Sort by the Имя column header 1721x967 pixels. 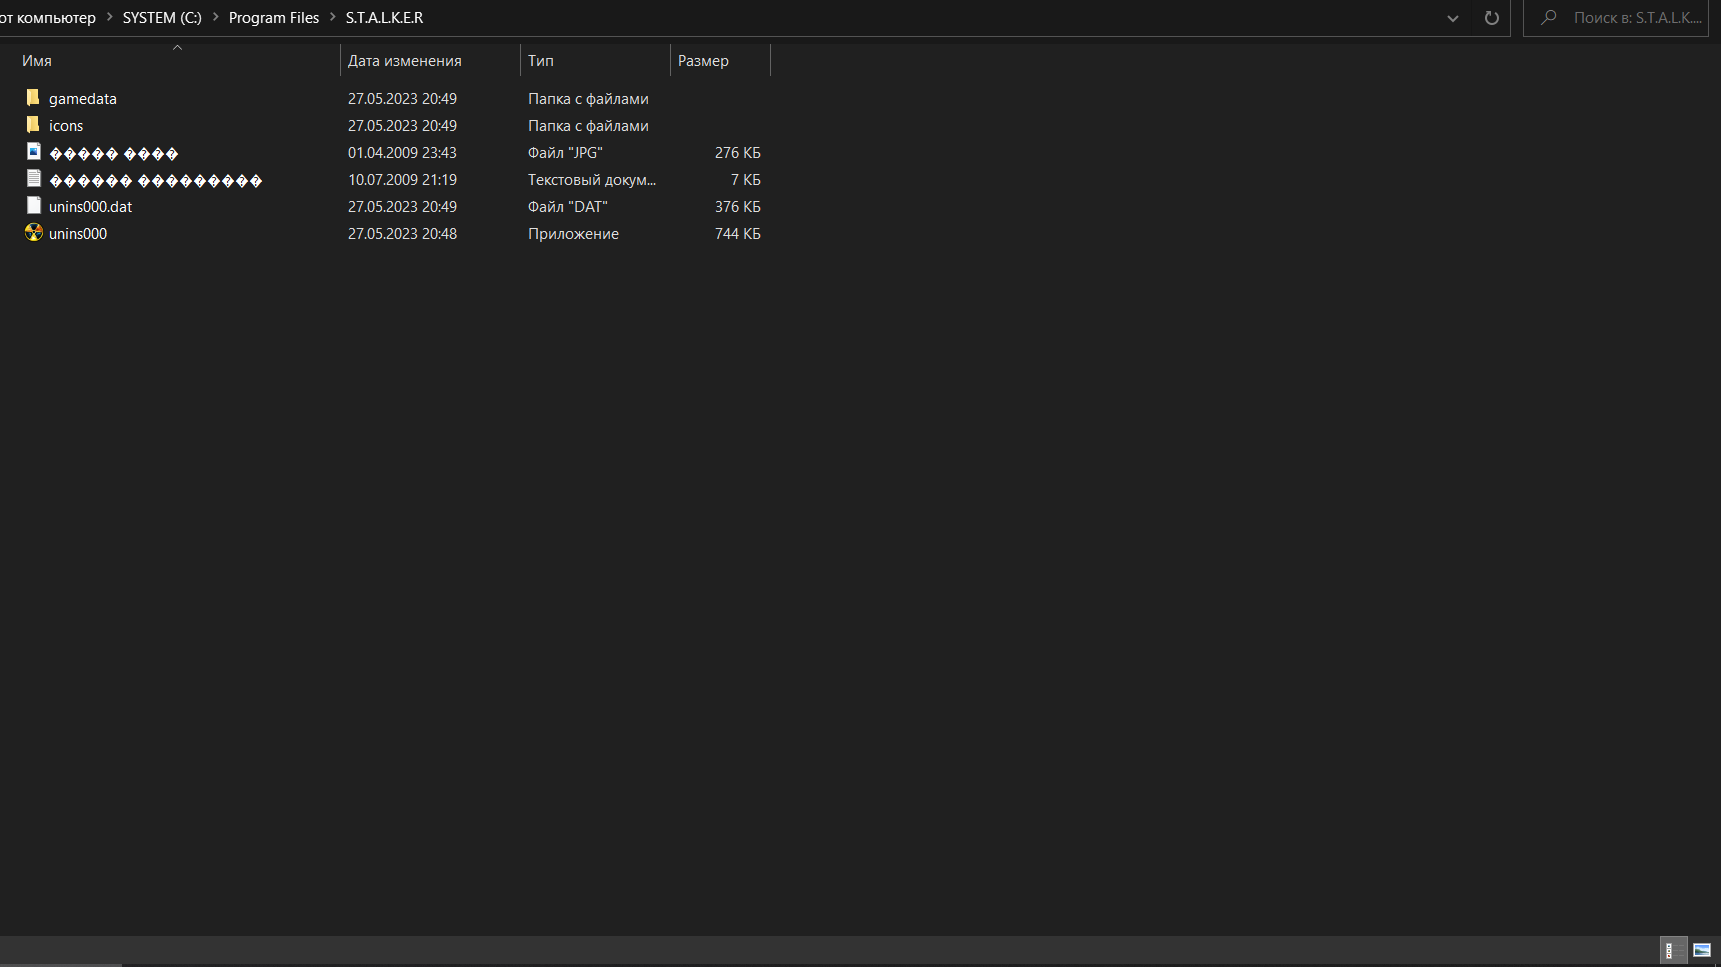tap(178, 61)
